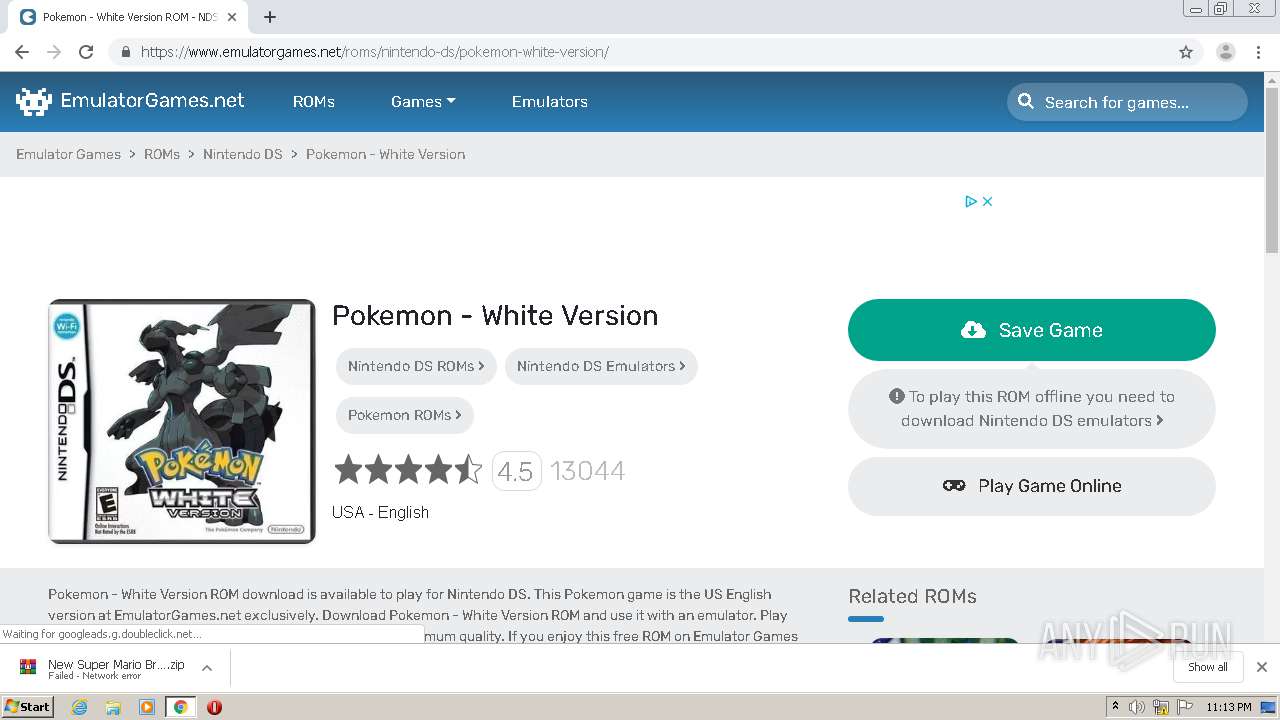Click the star rating row

click(408, 470)
